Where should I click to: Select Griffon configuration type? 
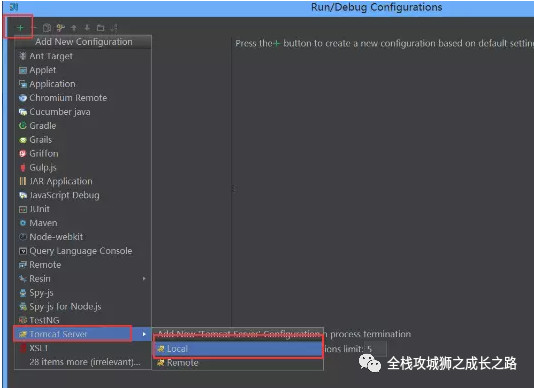click(83, 154)
